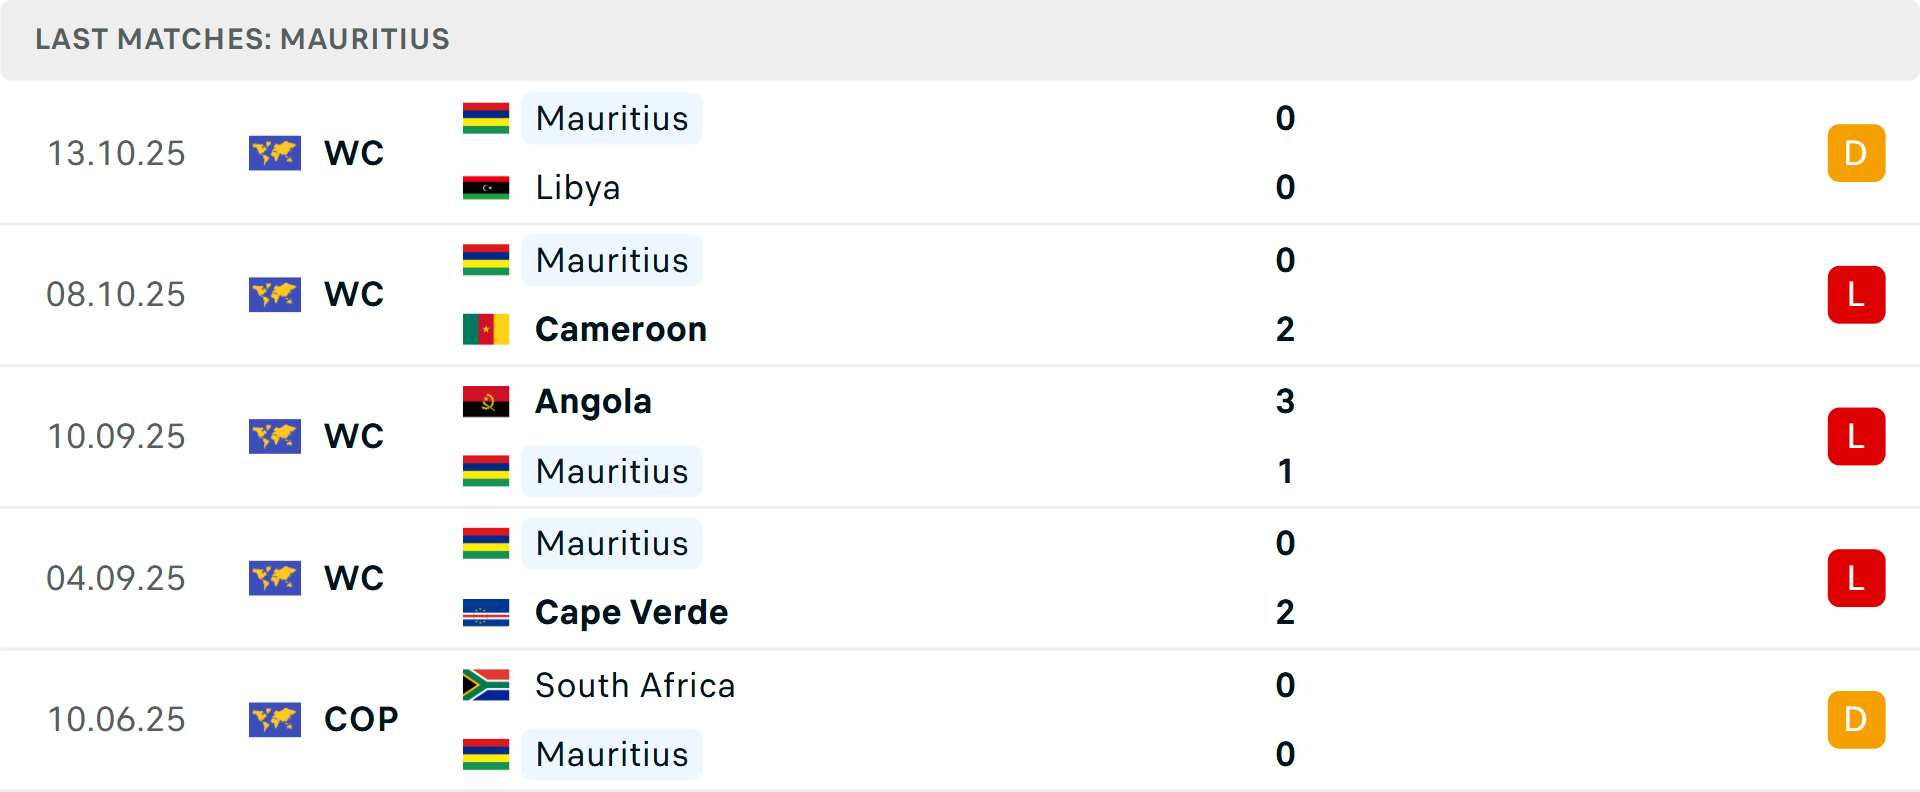Click world map icon beside COP
The height and width of the screenshot is (792, 1920).
tap(275, 719)
